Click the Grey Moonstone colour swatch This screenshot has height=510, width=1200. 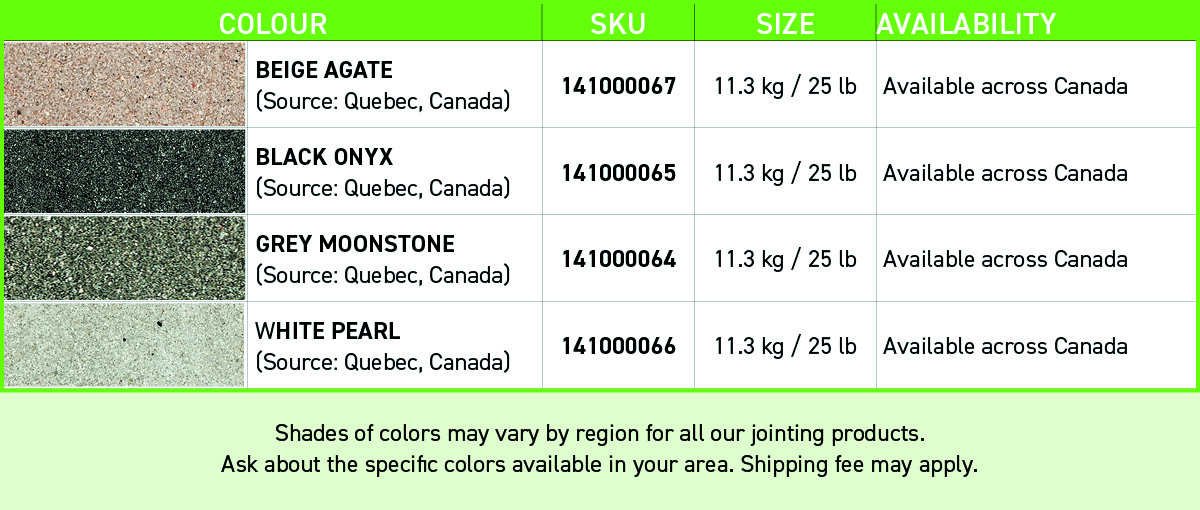(125, 258)
